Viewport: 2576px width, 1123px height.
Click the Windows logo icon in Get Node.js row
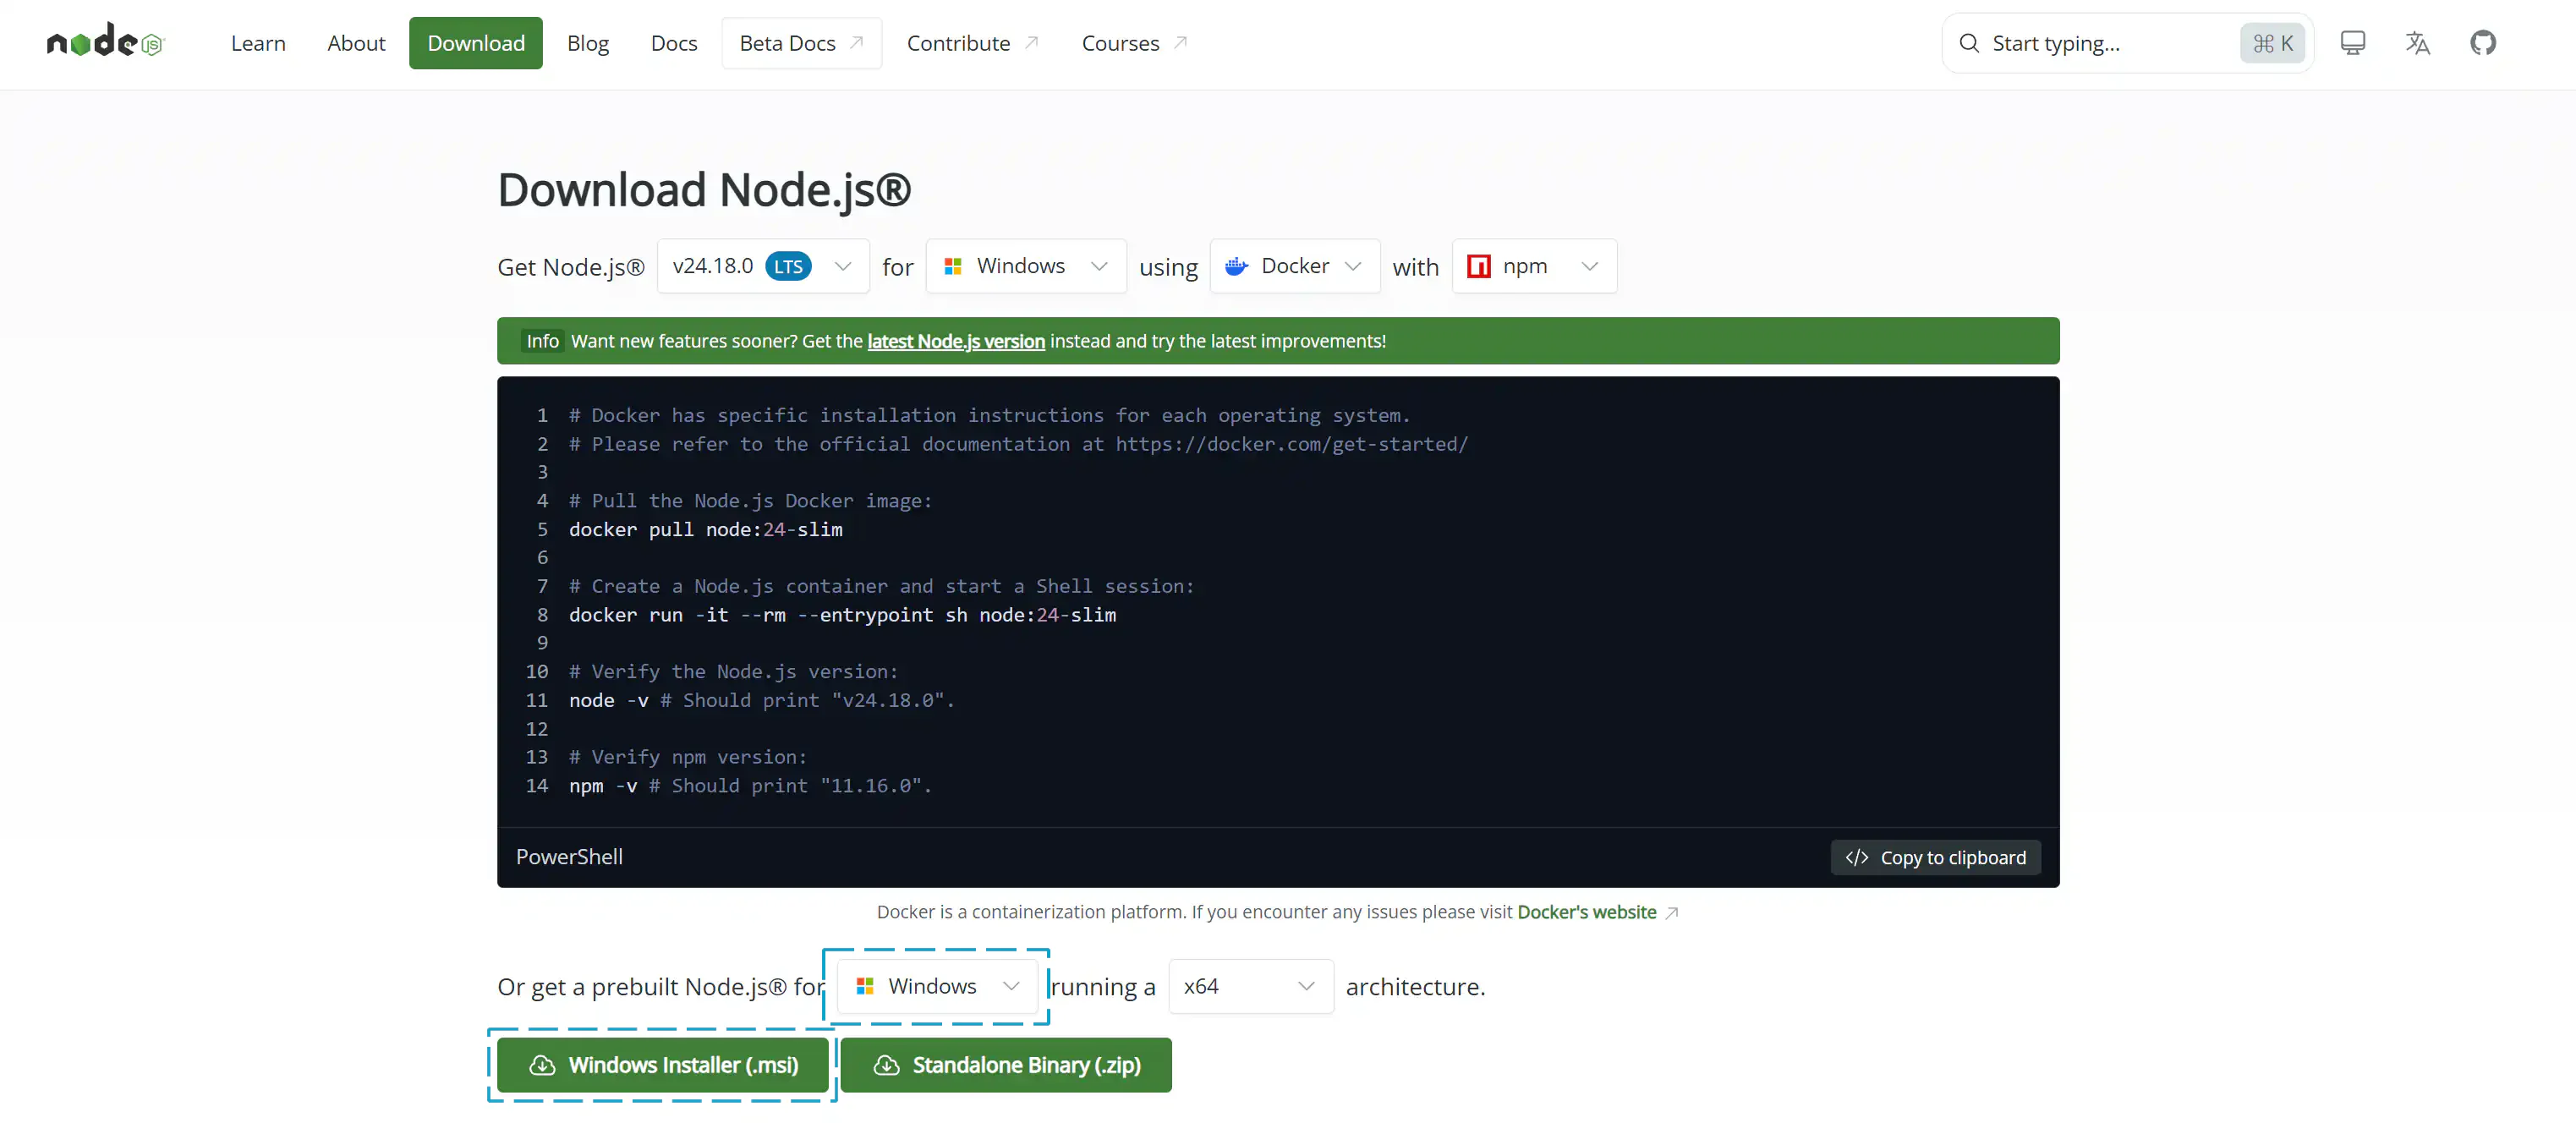[x=953, y=266]
